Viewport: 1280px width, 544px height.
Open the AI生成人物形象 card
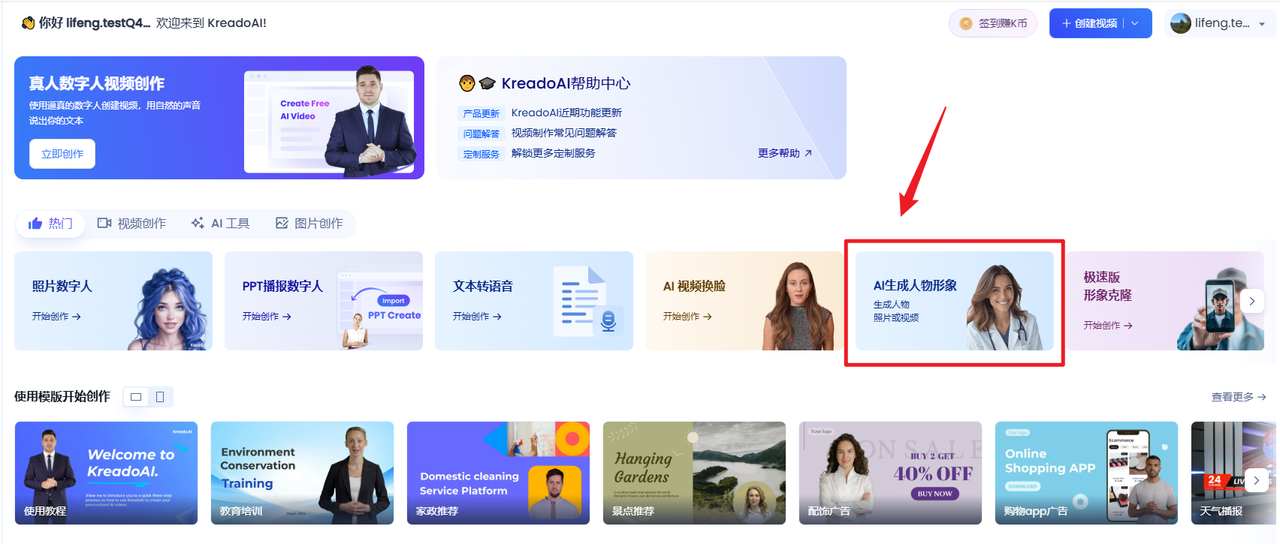pos(954,301)
